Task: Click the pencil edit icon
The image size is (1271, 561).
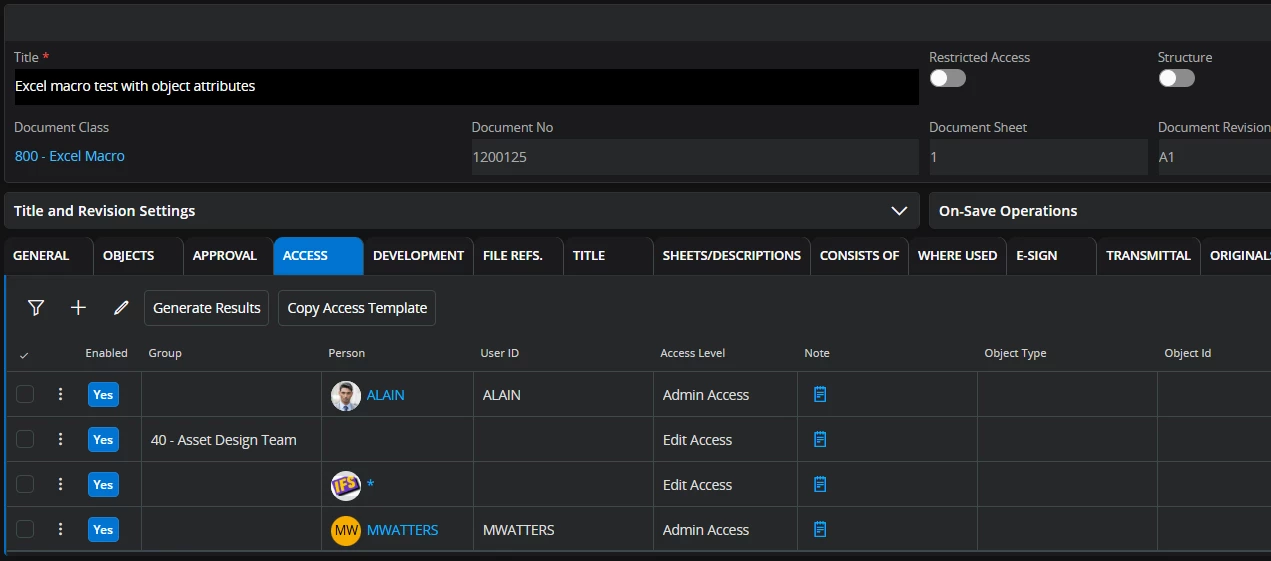Action: (121, 308)
